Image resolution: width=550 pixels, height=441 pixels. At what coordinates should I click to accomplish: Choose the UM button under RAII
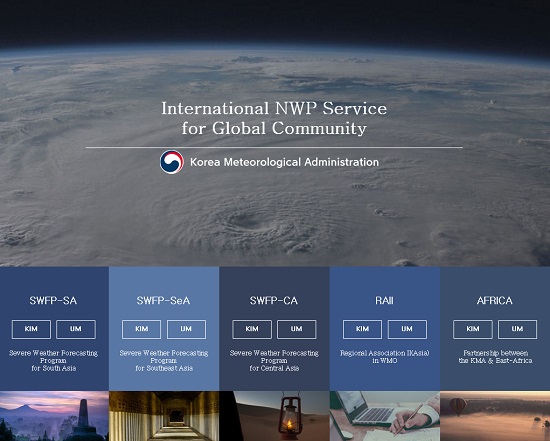(407, 329)
